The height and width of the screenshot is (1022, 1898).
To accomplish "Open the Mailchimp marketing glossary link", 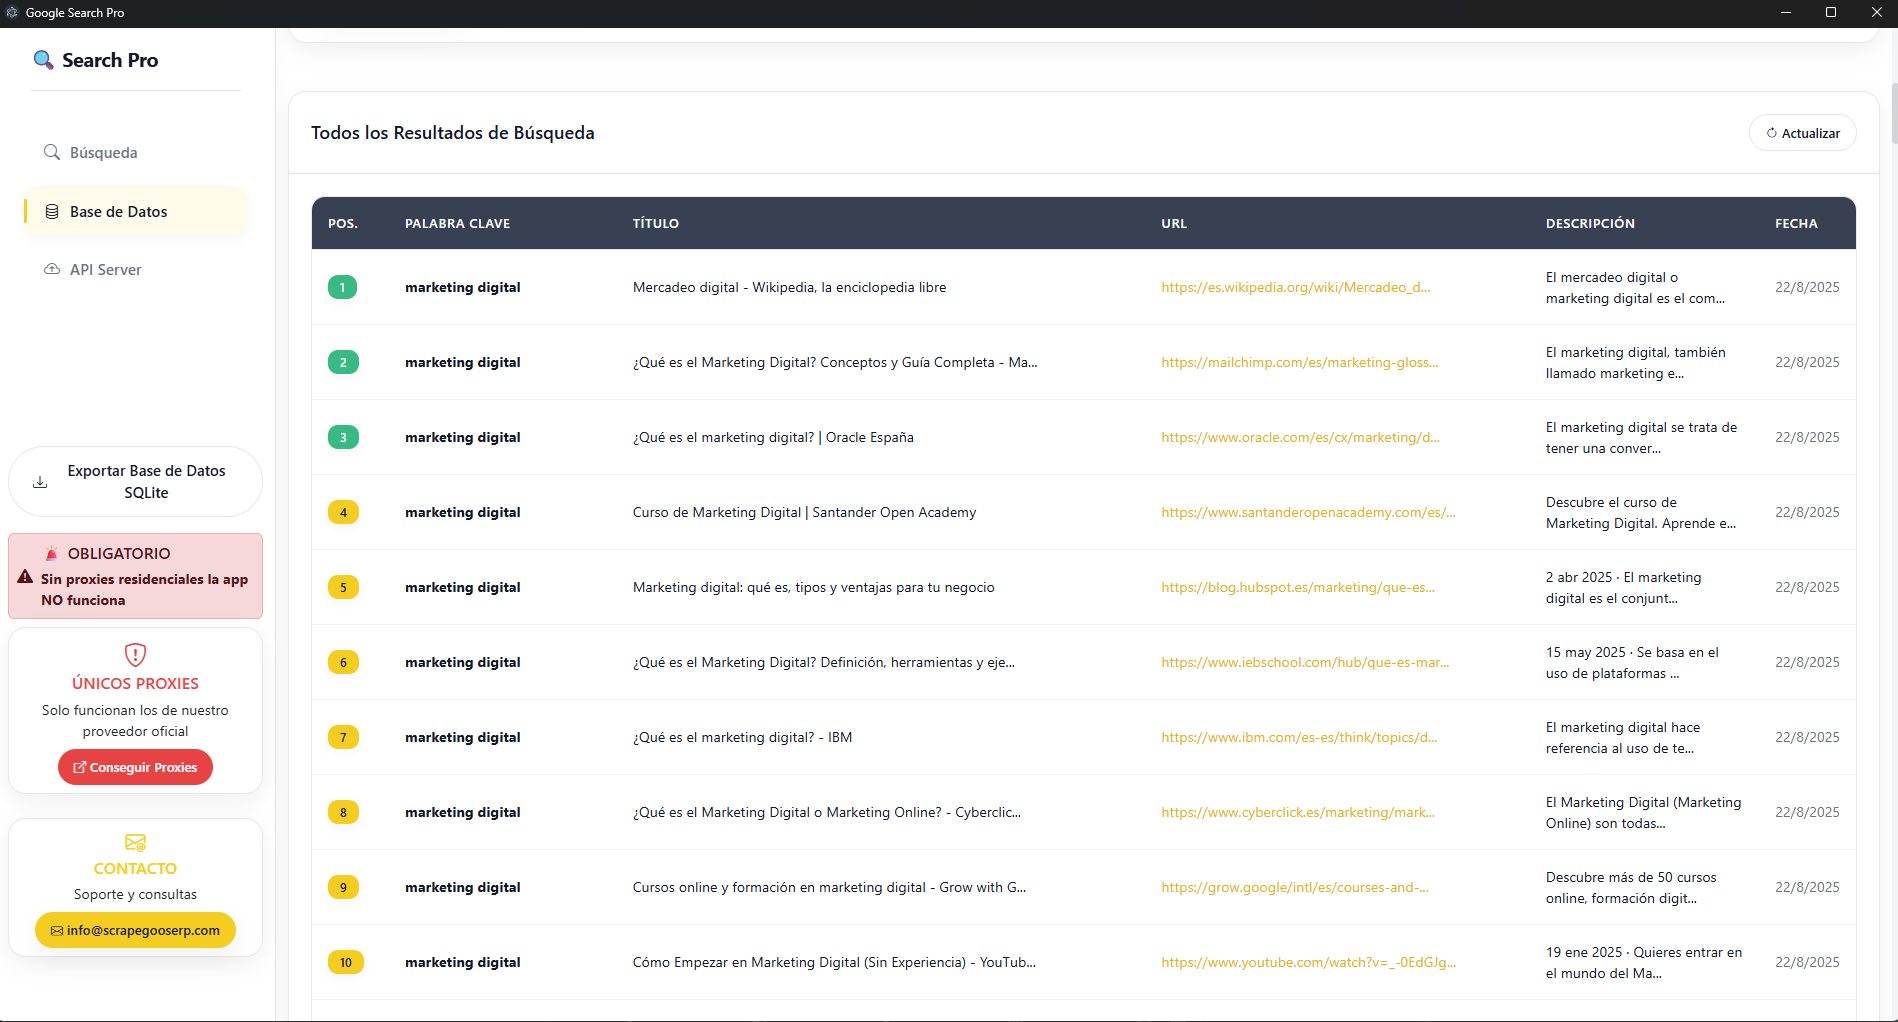I will (1299, 363).
